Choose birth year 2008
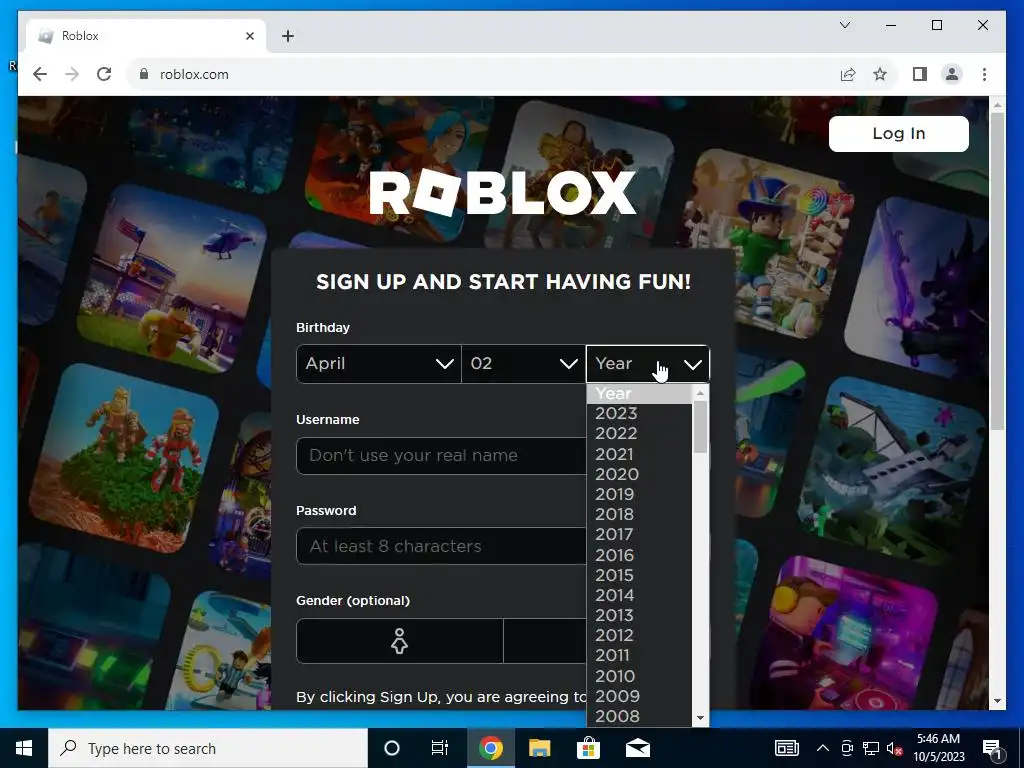The height and width of the screenshot is (768, 1024). (x=639, y=716)
